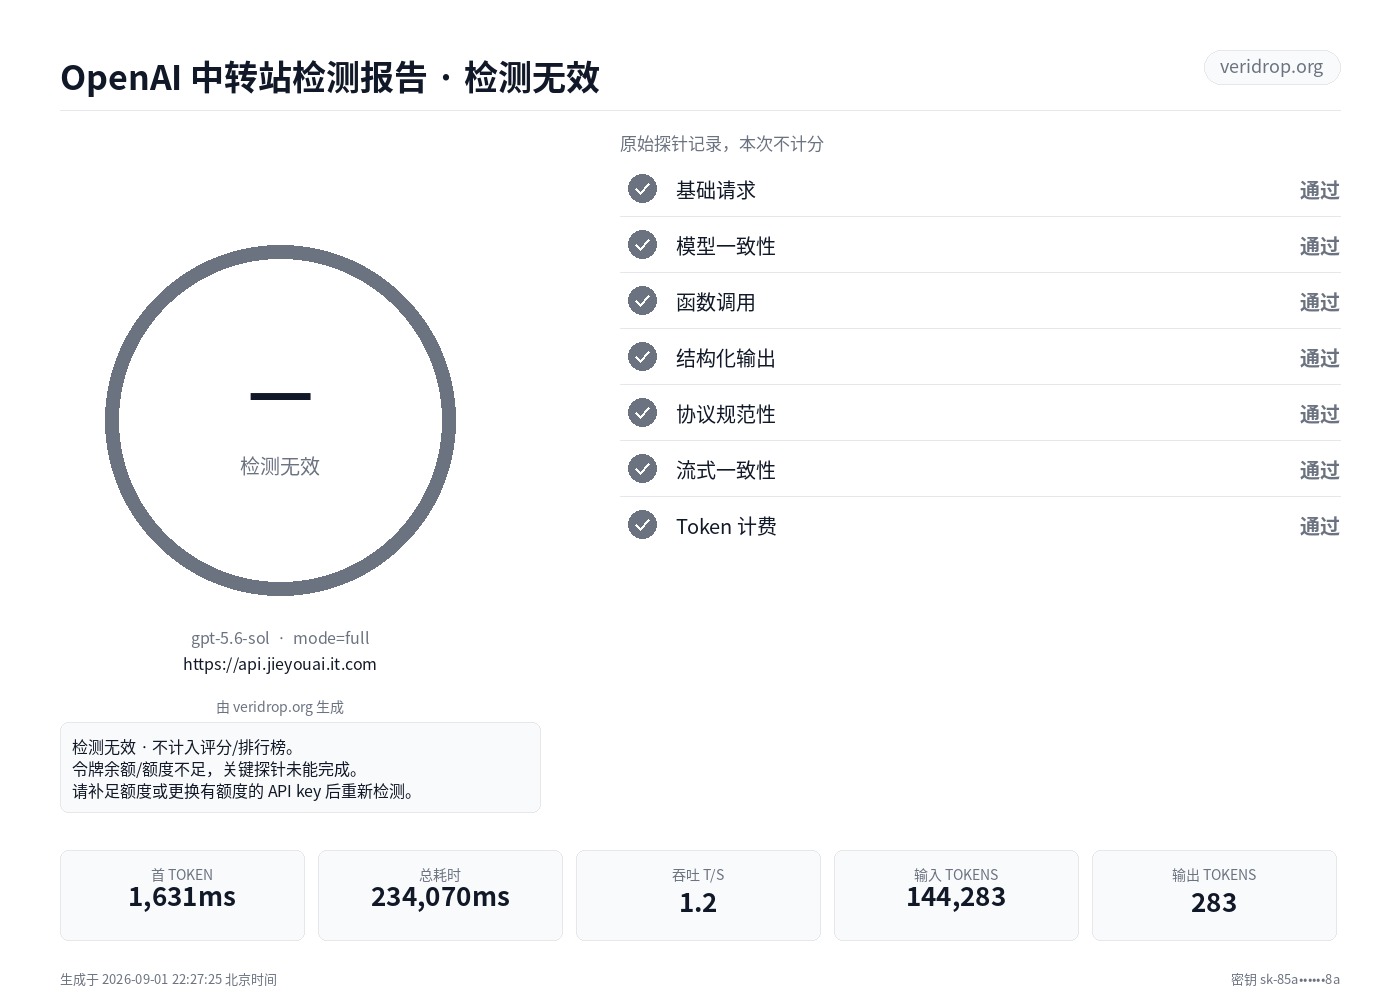
Task: Select the 输出 TOKENS 283 card
Action: pos(1214,895)
